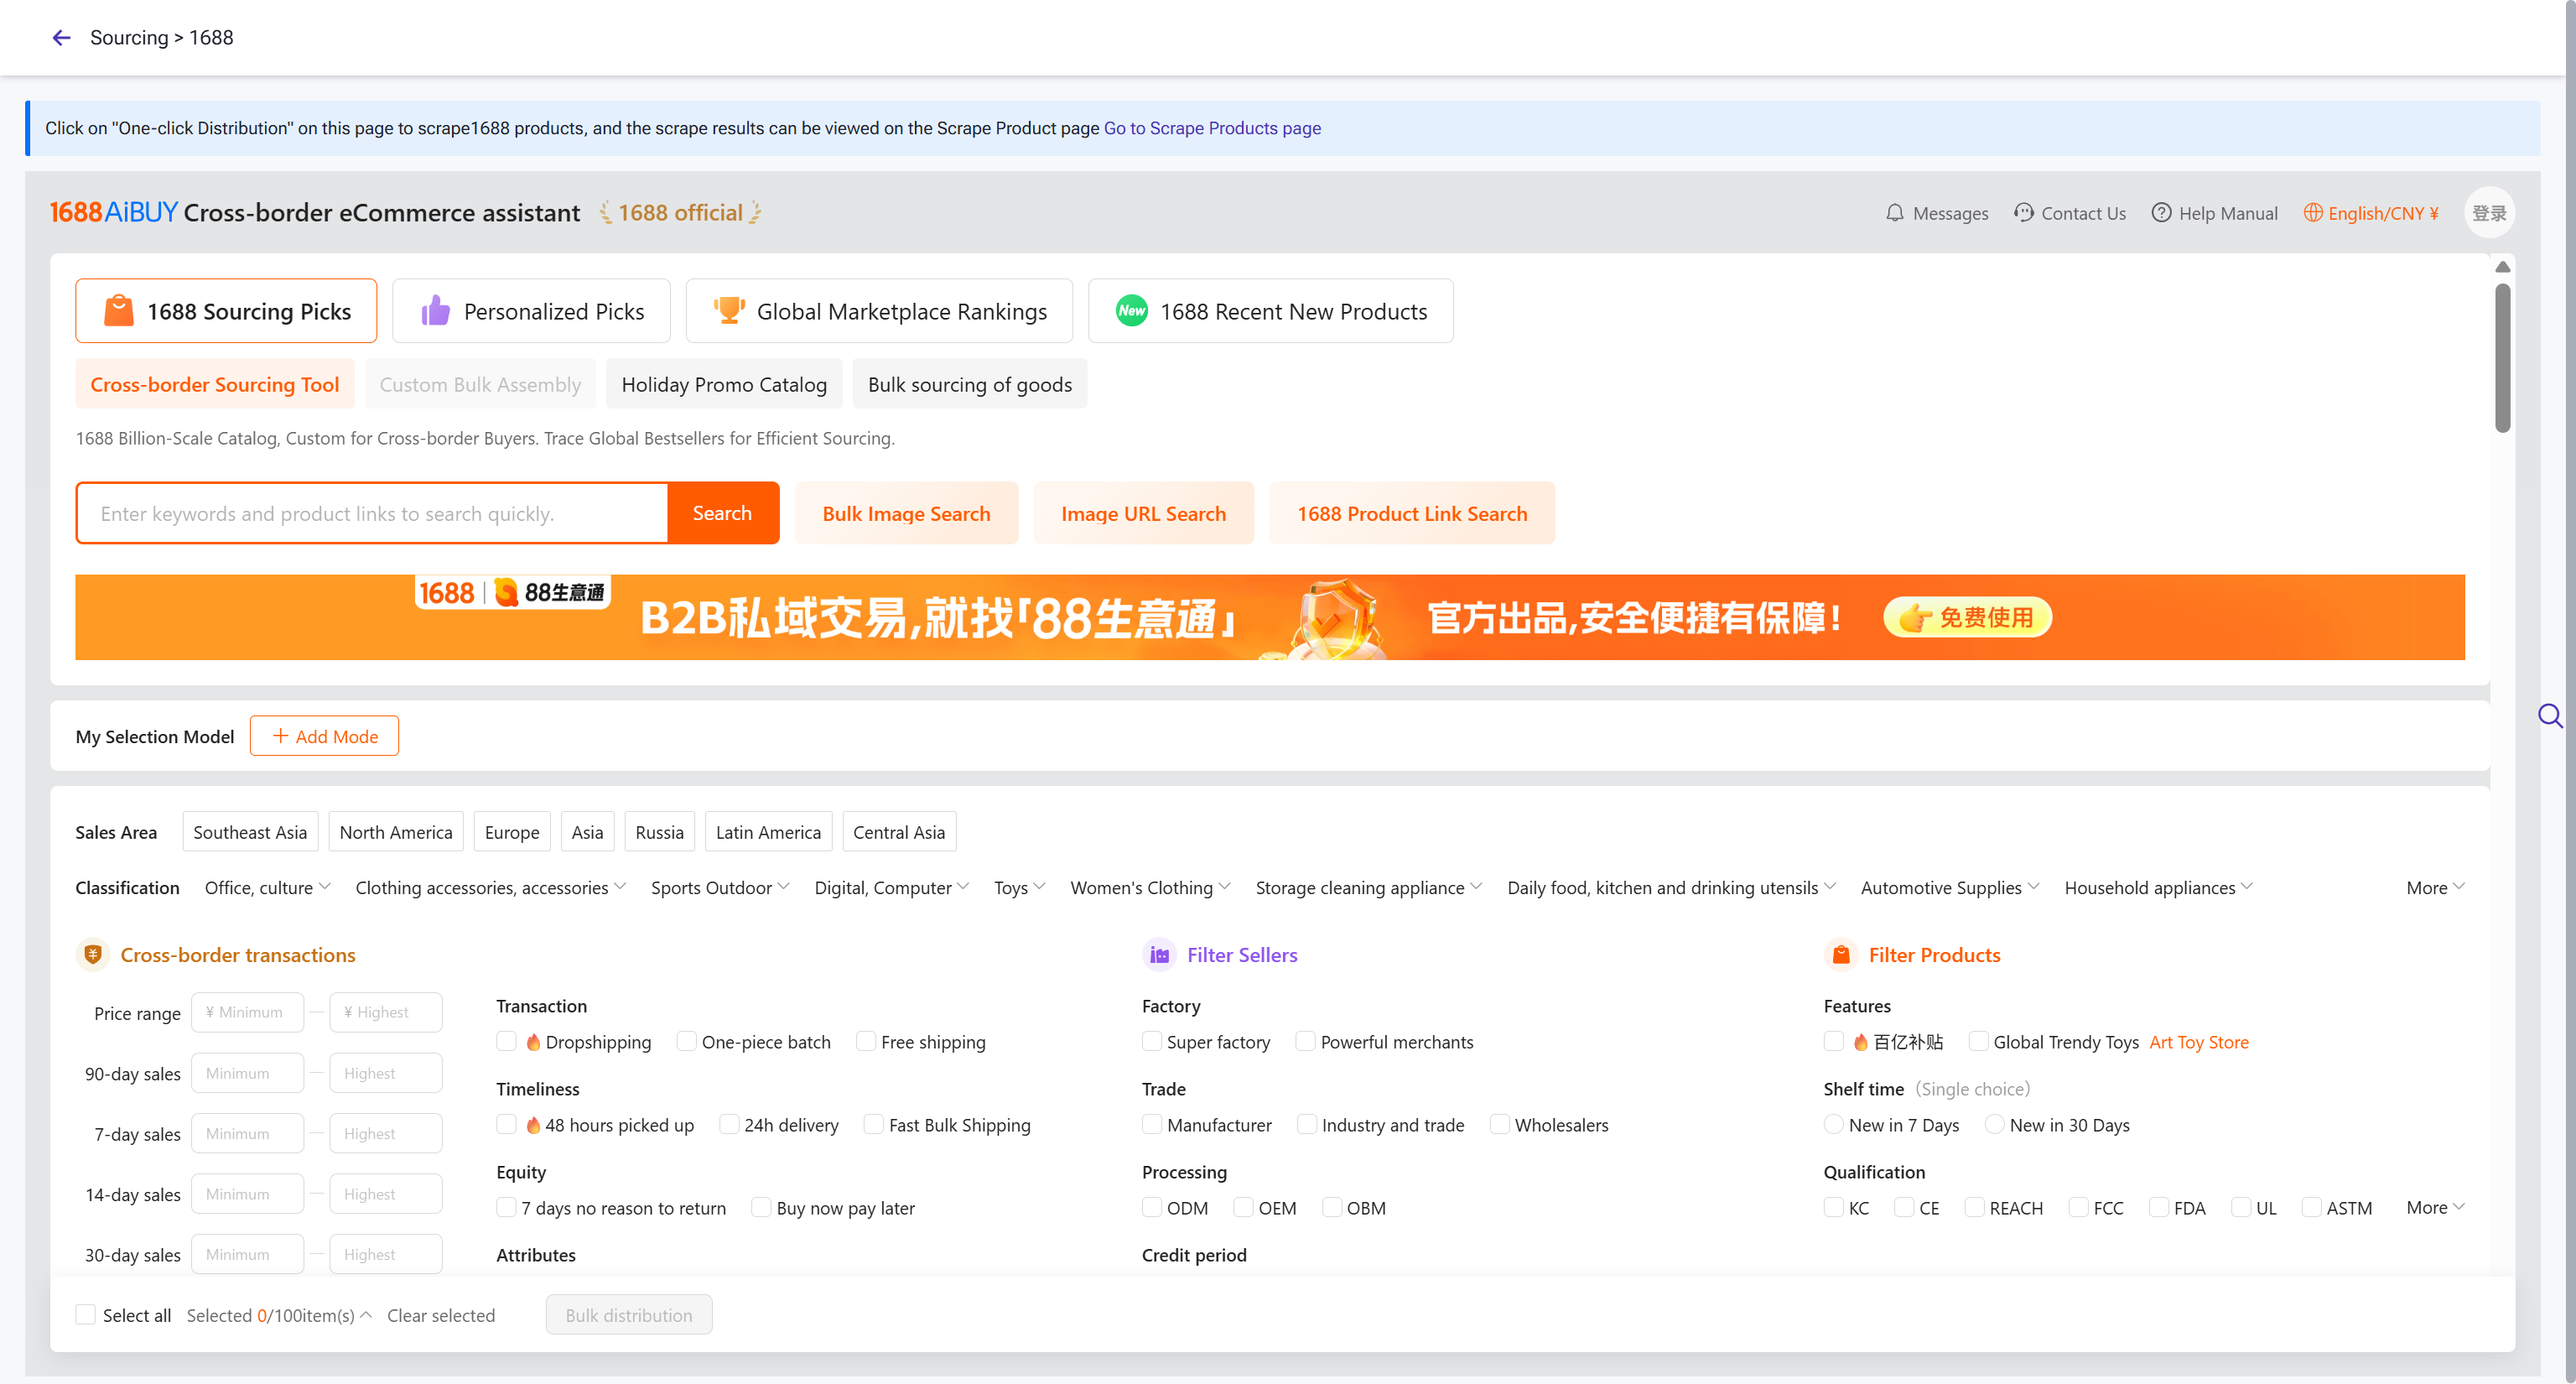Open Help Manual question icon

(x=2160, y=213)
